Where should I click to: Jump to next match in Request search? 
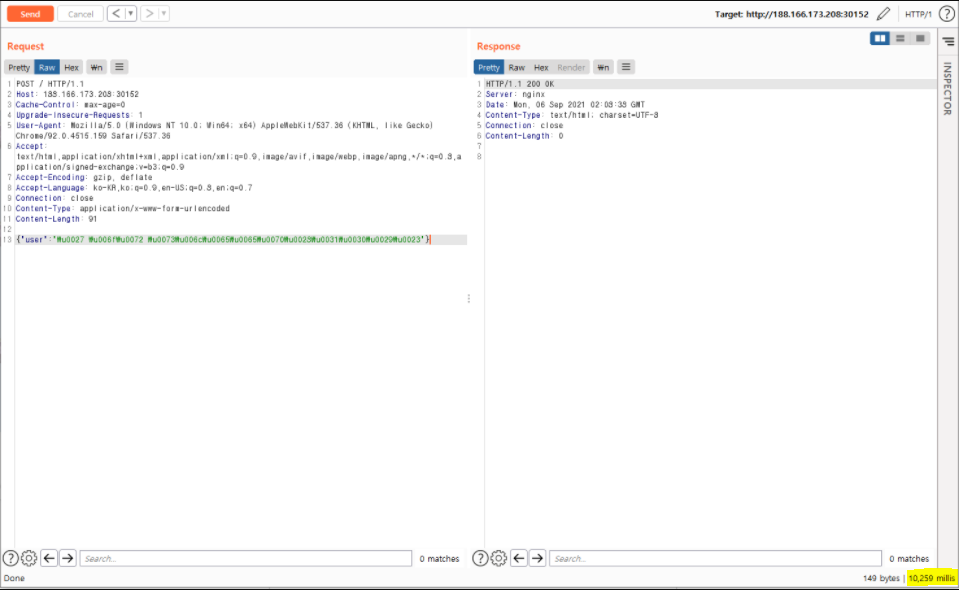(x=68, y=558)
